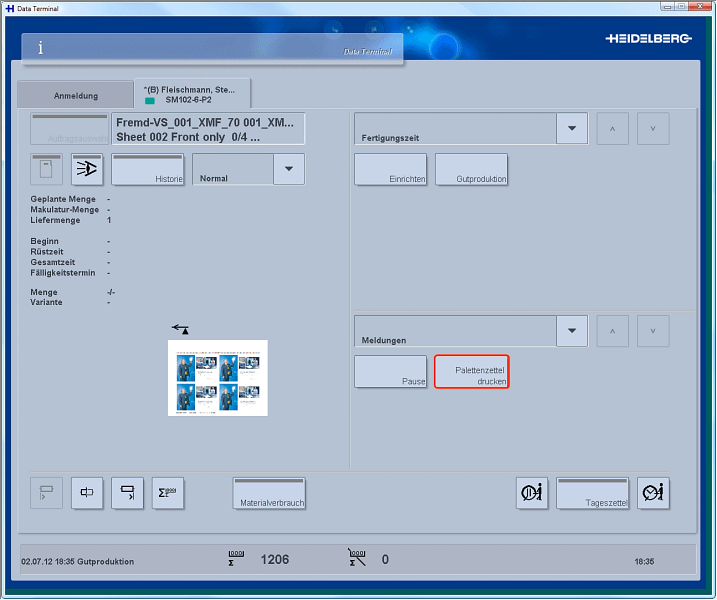Click the sum counter icon button
Image resolution: width=717 pixels, height=600 pixels.
(167, 493)
